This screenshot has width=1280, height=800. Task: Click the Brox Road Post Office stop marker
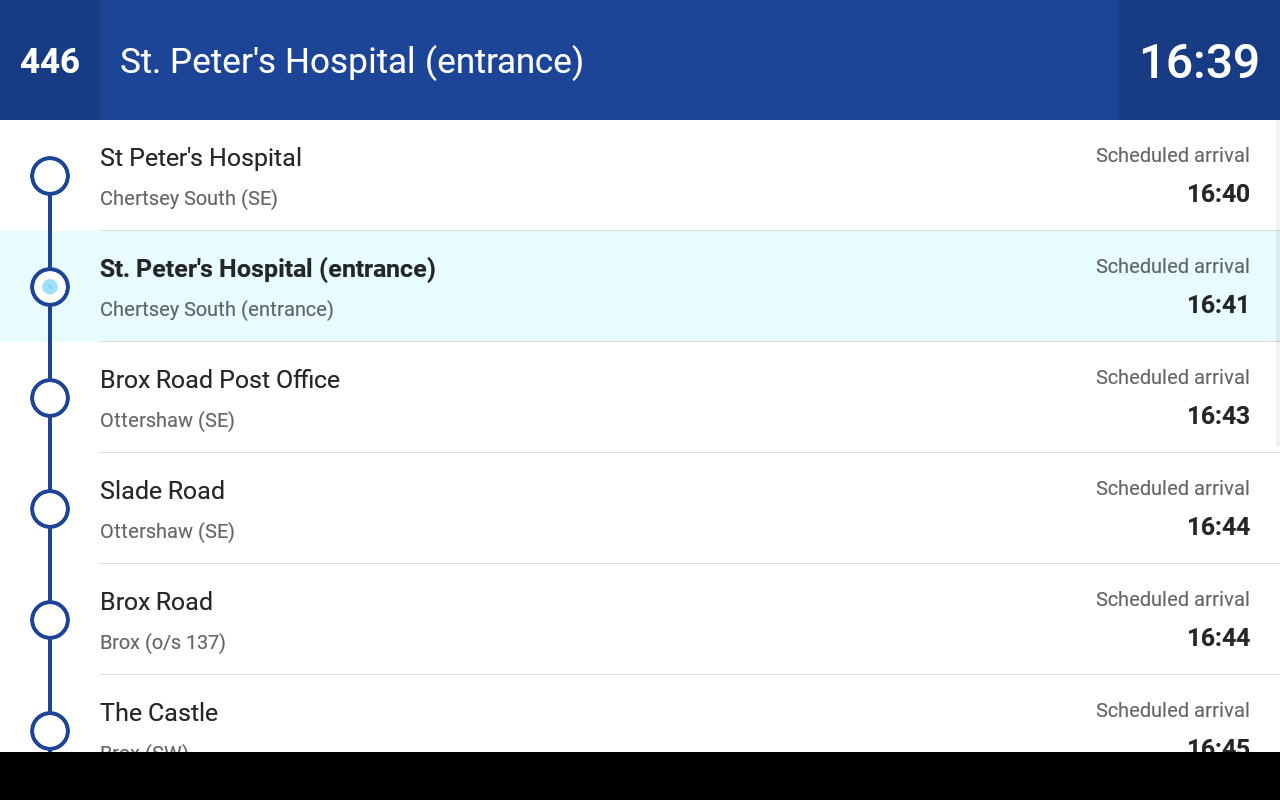(50, 398)
